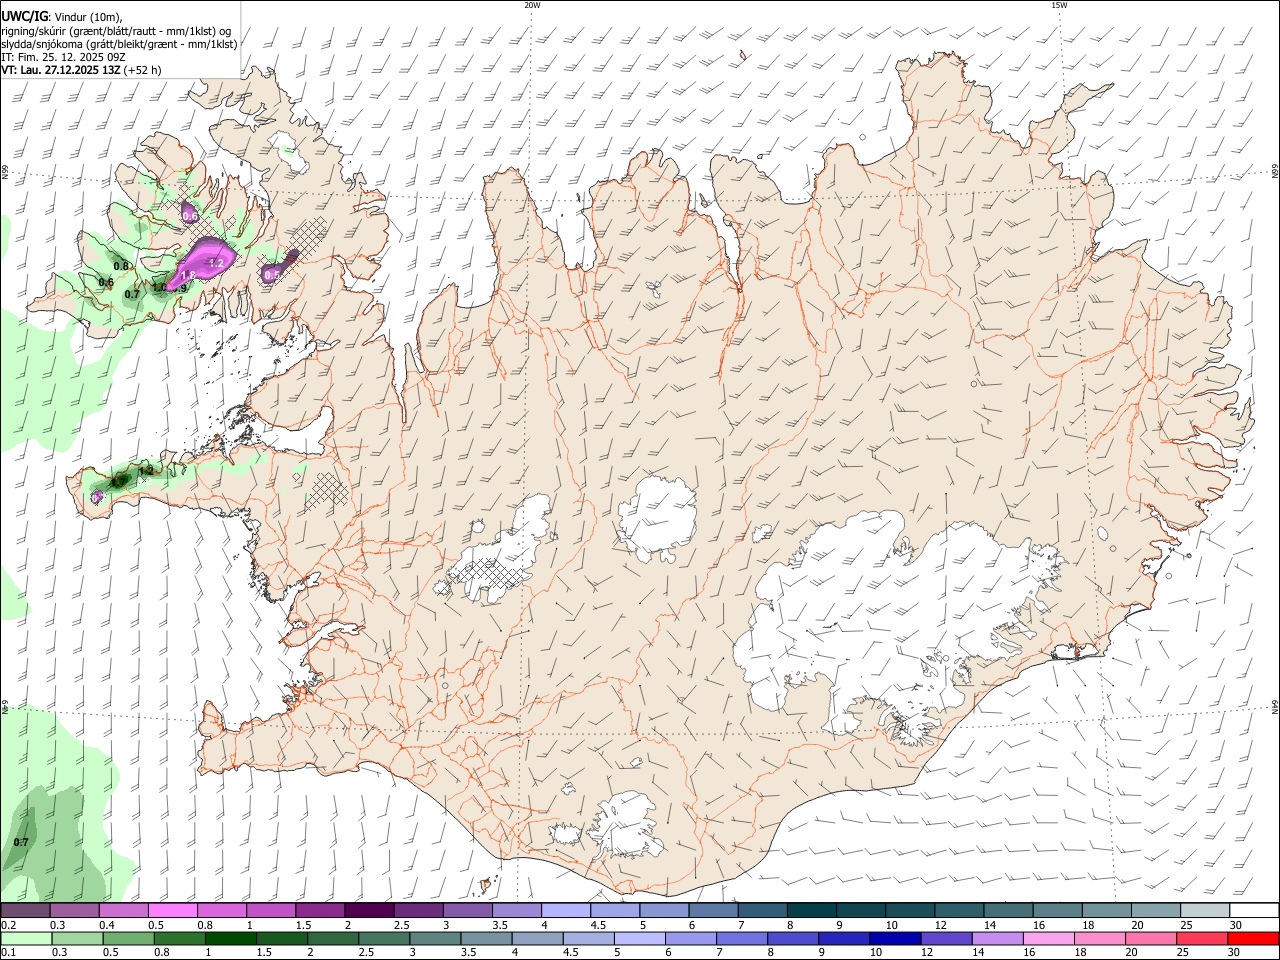The image size is (1280, 960).
Task: Click the 'IT: Fim. 25. 12. 2025 09Z' line
Action: coord(63,57)
